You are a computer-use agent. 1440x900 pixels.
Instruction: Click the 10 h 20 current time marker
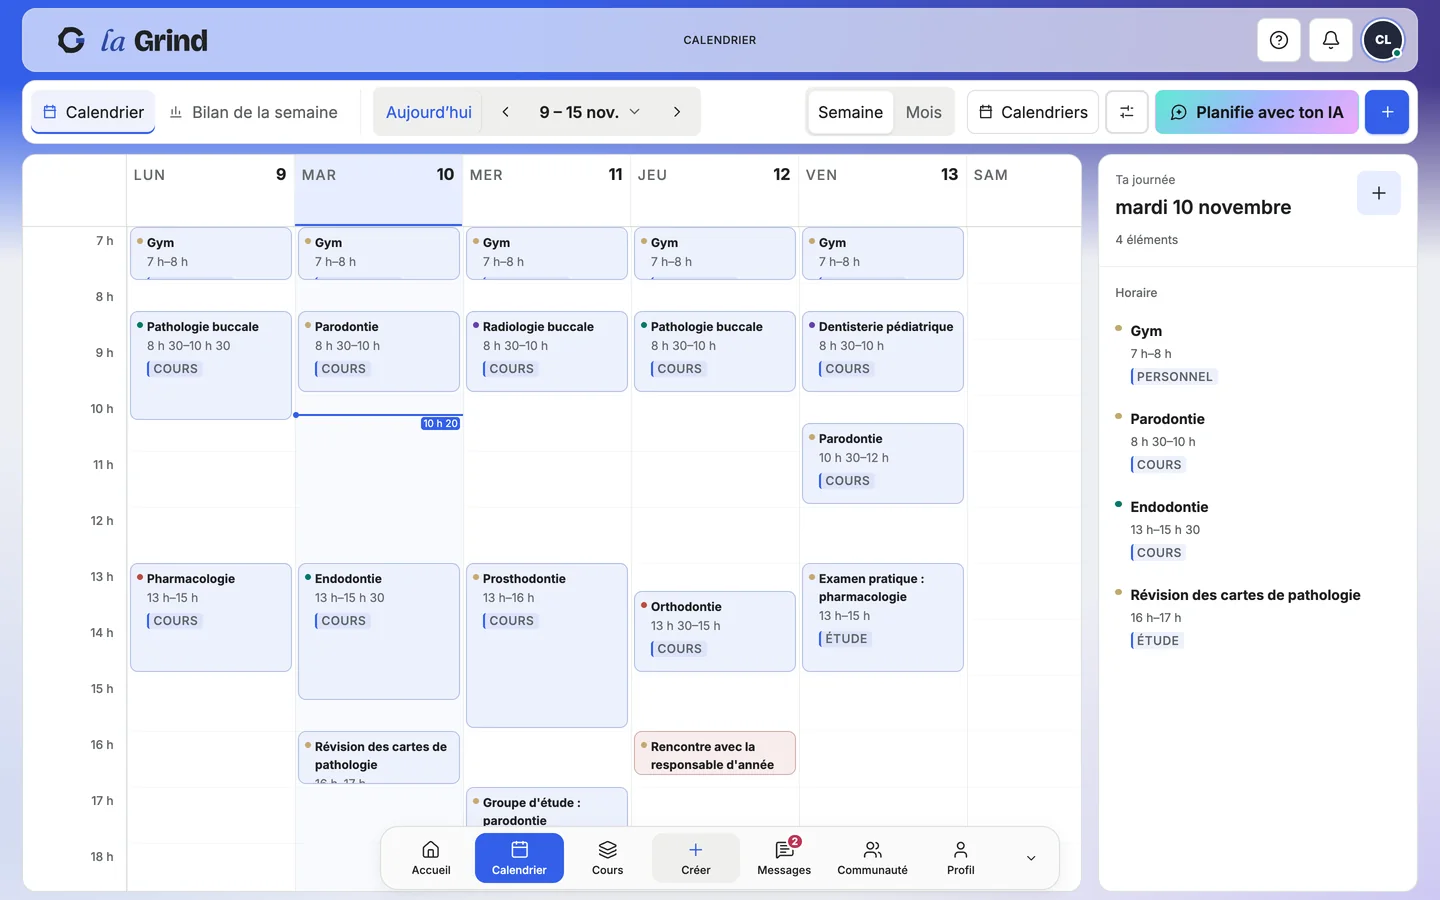point(440,424)
